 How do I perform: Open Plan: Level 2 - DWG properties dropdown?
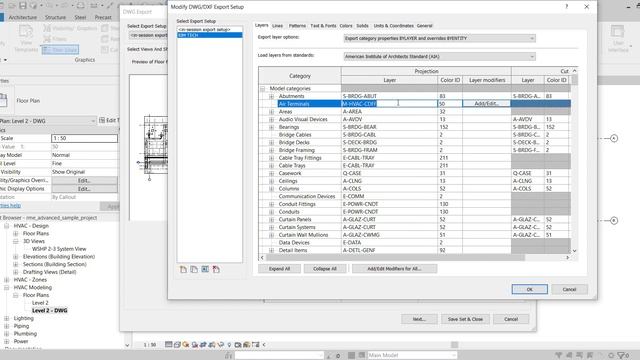pos(48,121)
